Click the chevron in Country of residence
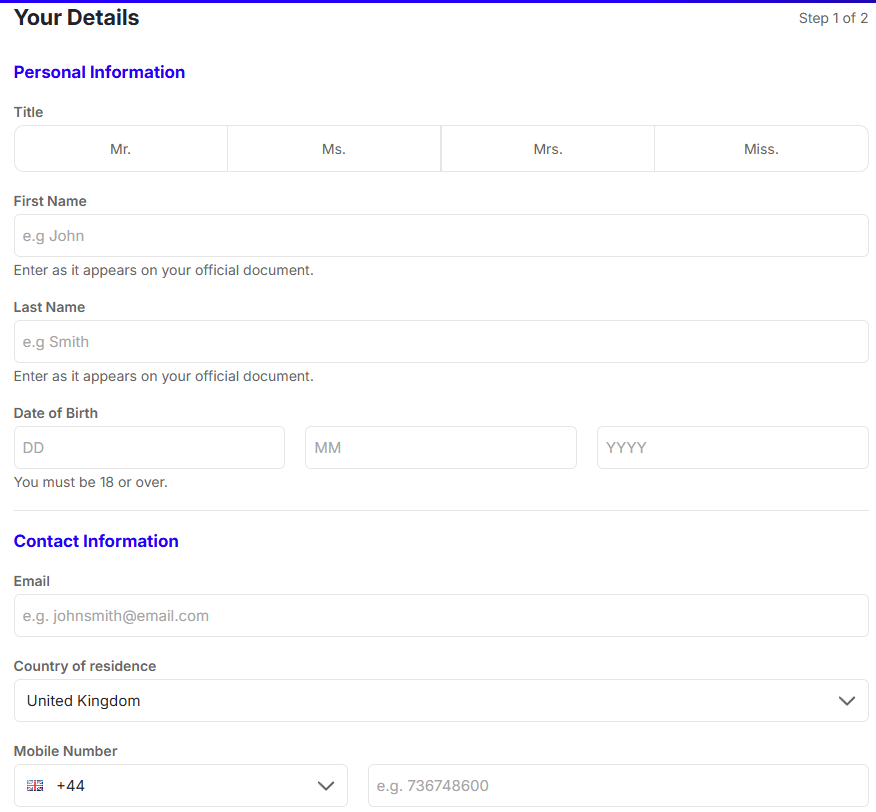Viewport: 876px width, 812px height. pyautogui.click(x=847, y=701)
